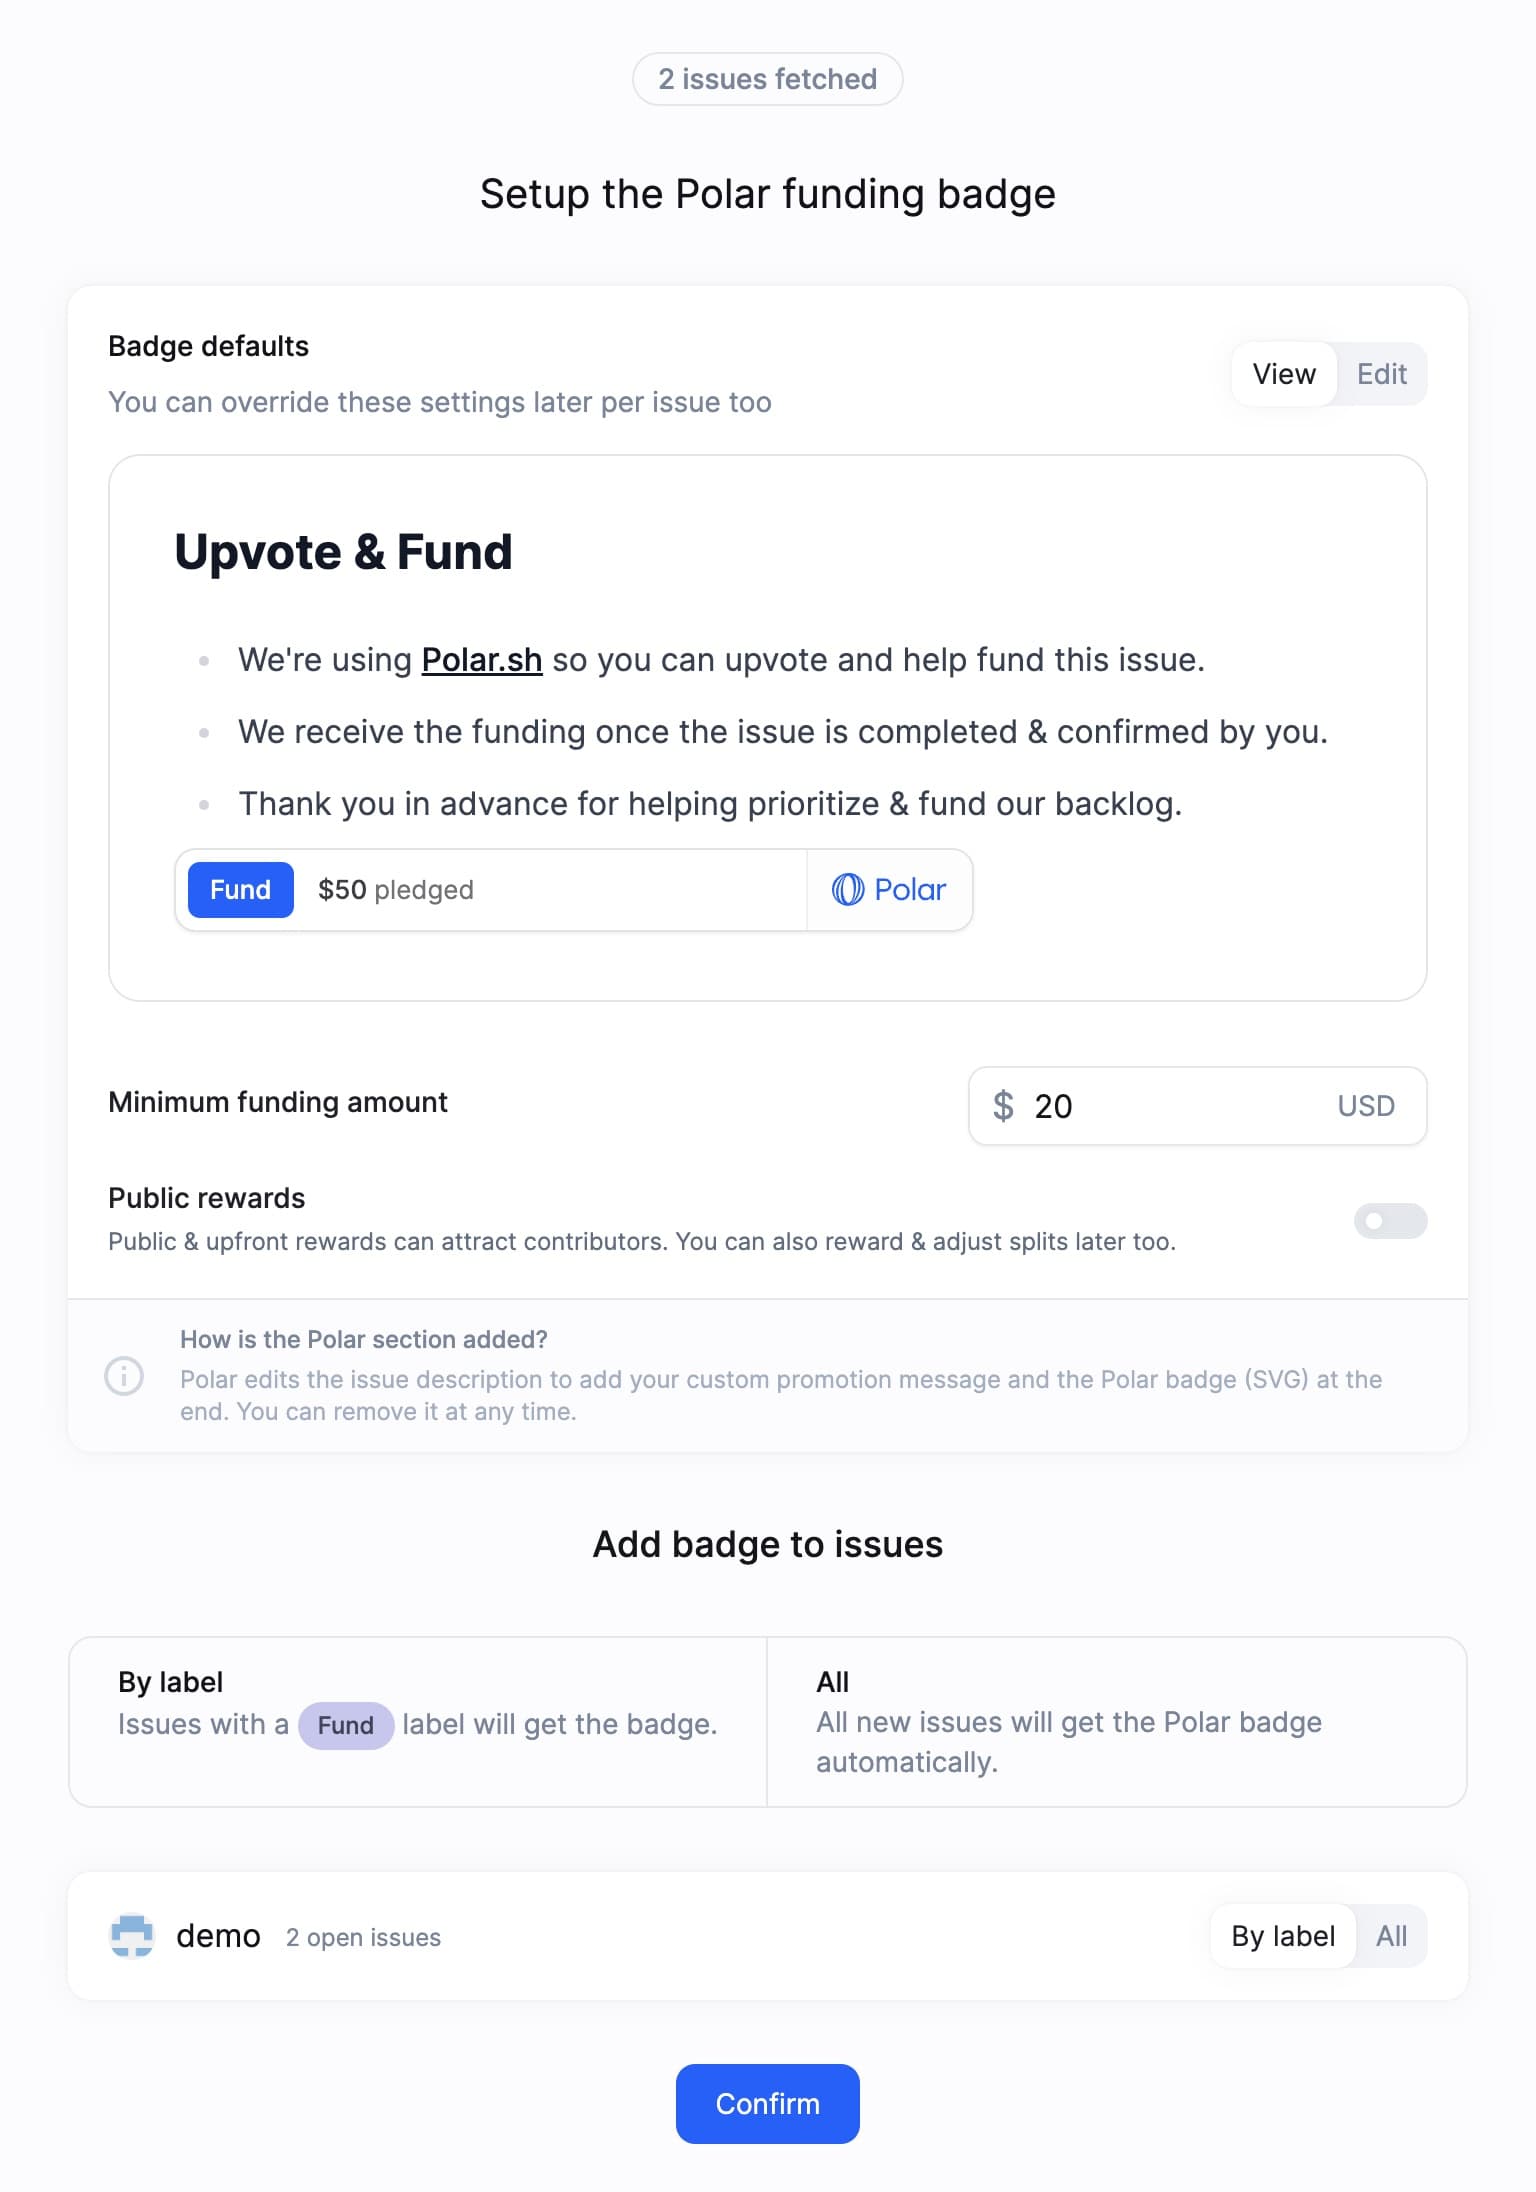Click the 2 issues fetched pill
Viewport: 1536px width, 2192px height.
point(768,79)
